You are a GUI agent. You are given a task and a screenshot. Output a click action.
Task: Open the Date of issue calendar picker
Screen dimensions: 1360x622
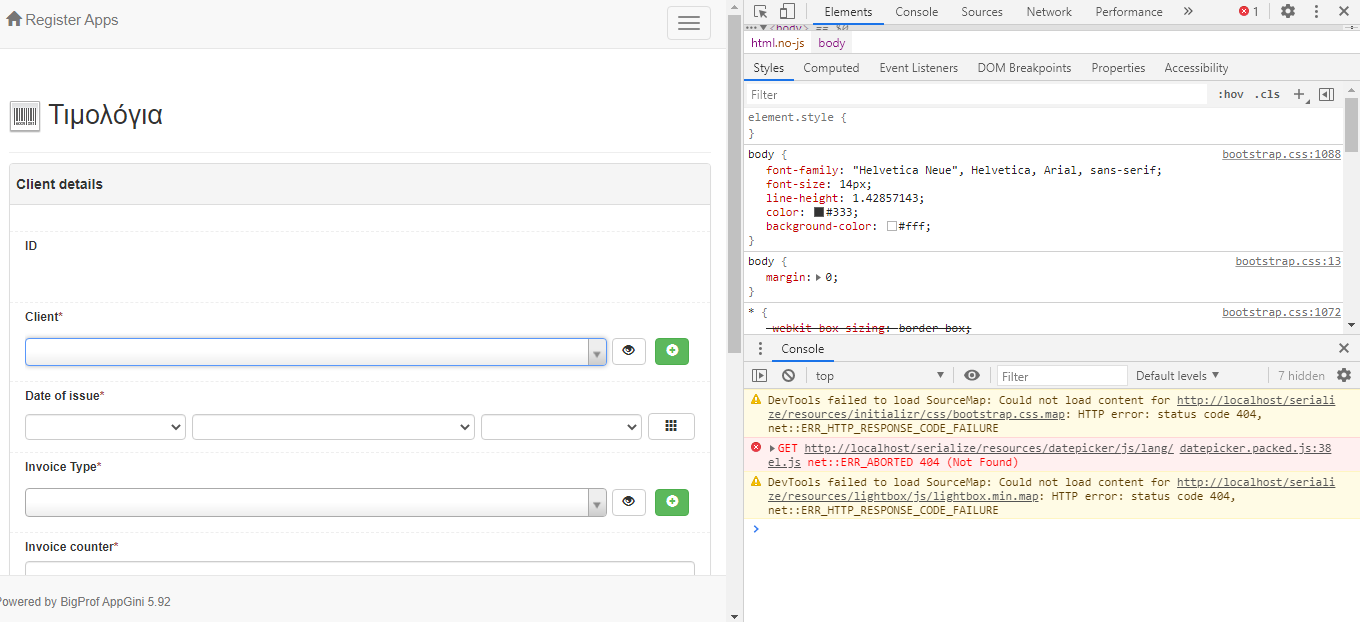coord(671,427)
